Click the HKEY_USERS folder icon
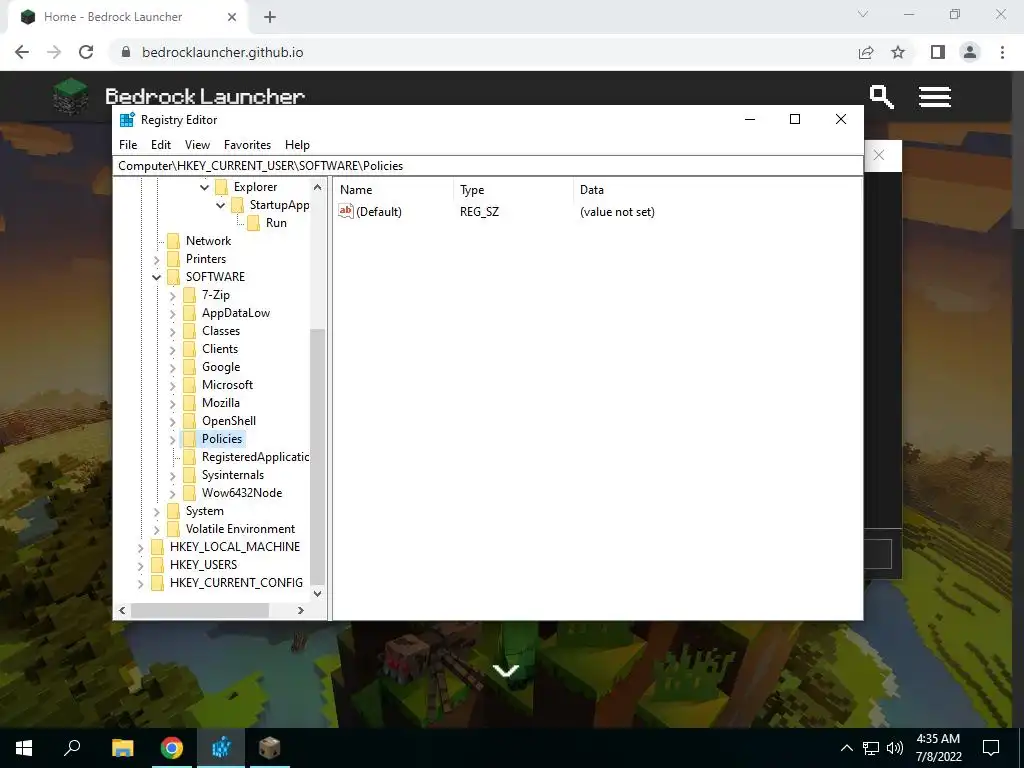 pos(157,565)
